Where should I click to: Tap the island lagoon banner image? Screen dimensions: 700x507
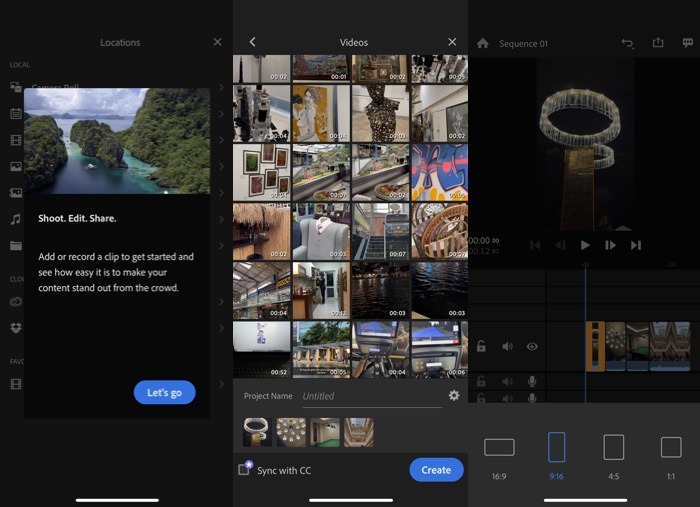point(117,141)
